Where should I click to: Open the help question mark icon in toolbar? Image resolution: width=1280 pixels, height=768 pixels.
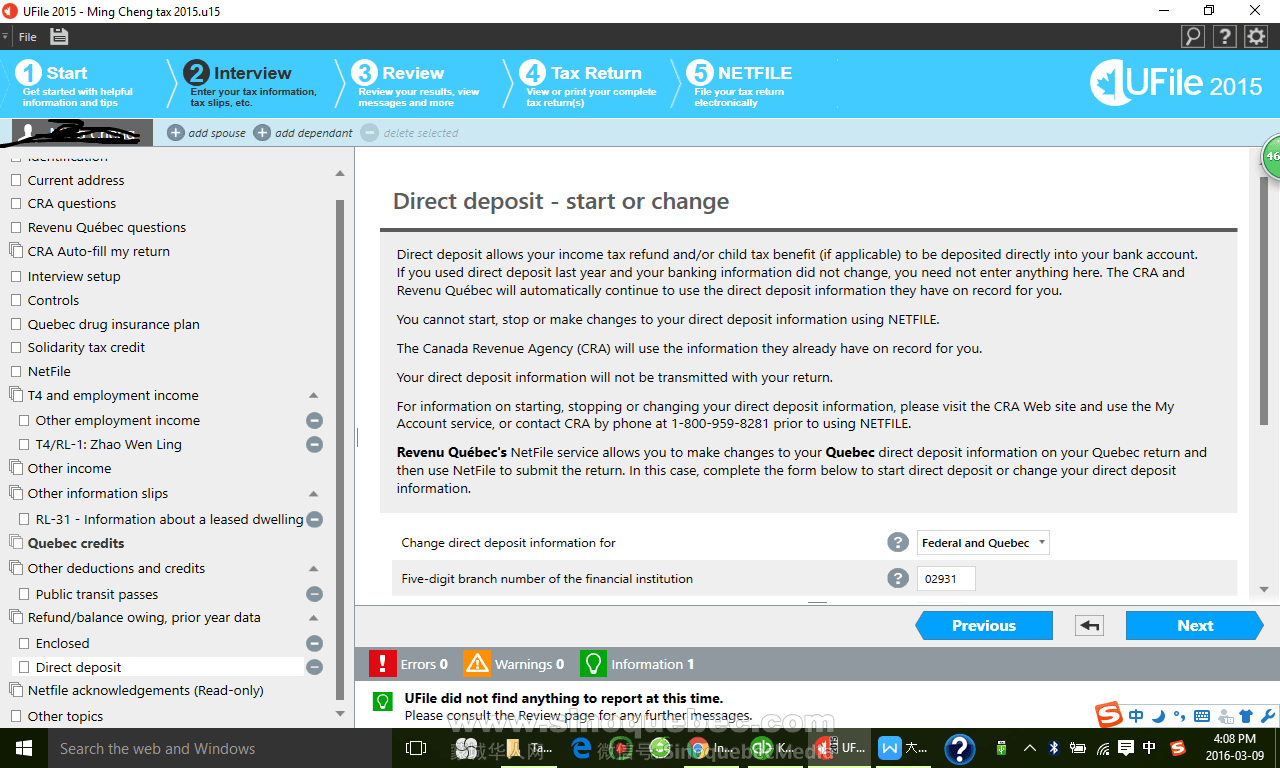click(x=1225, y=37)
